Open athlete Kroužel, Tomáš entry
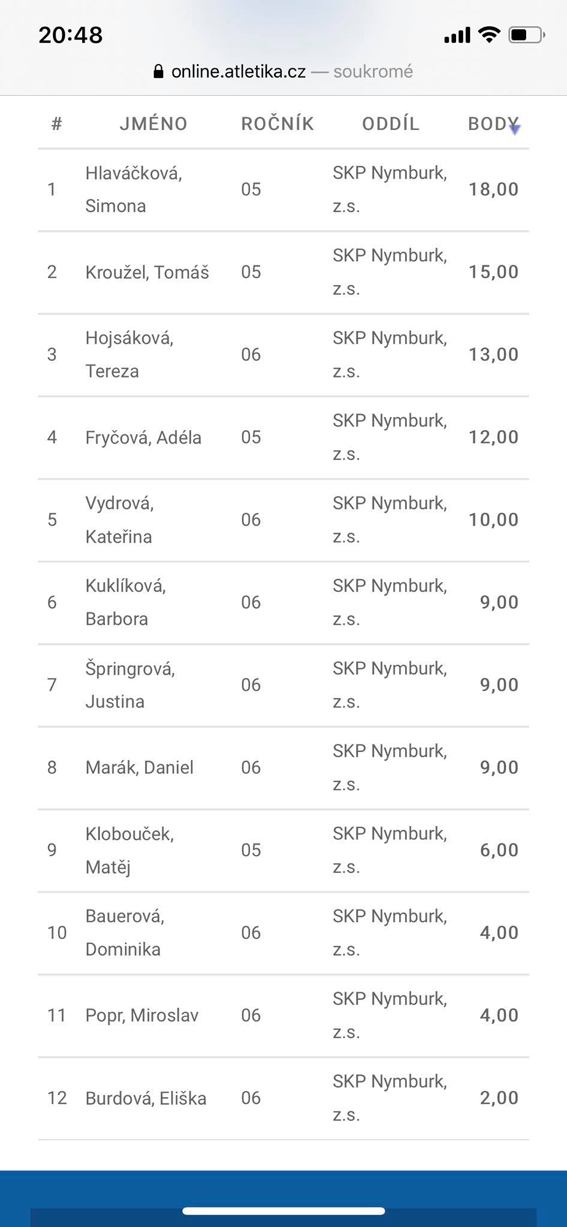567x1227 pixels. click(147, 272)
